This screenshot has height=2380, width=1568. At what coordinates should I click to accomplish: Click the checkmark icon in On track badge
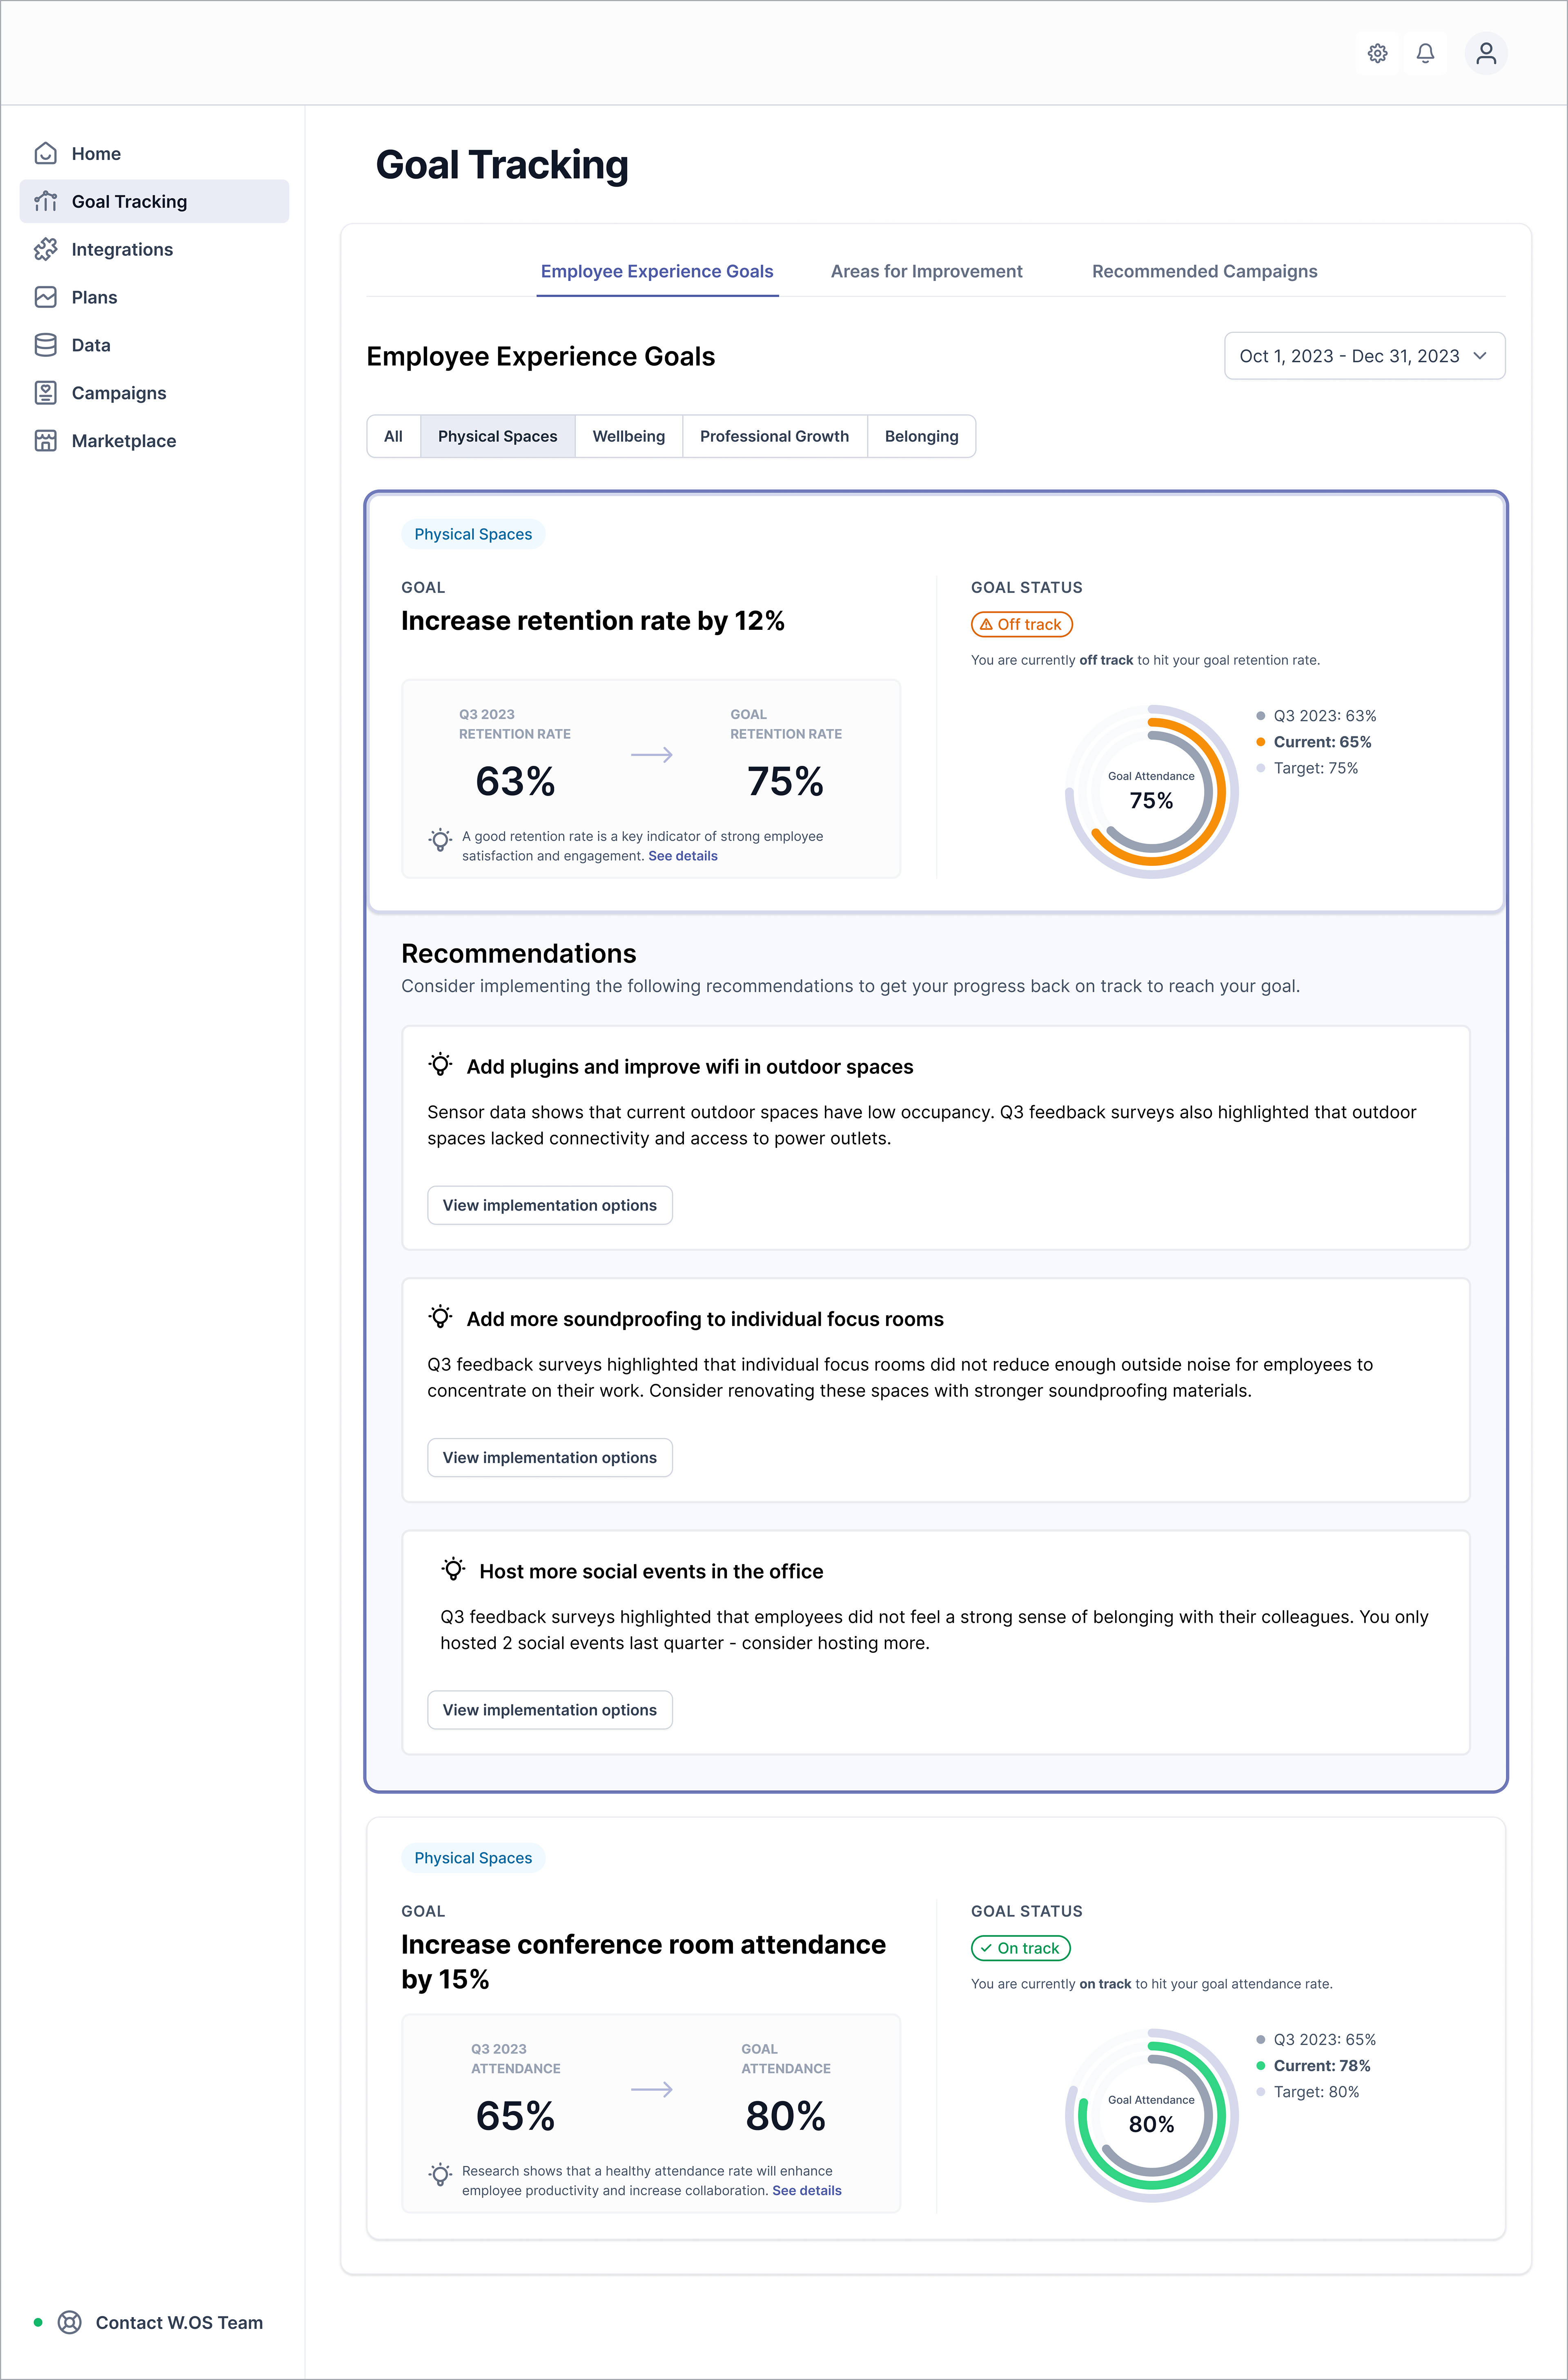[986, 1948]
